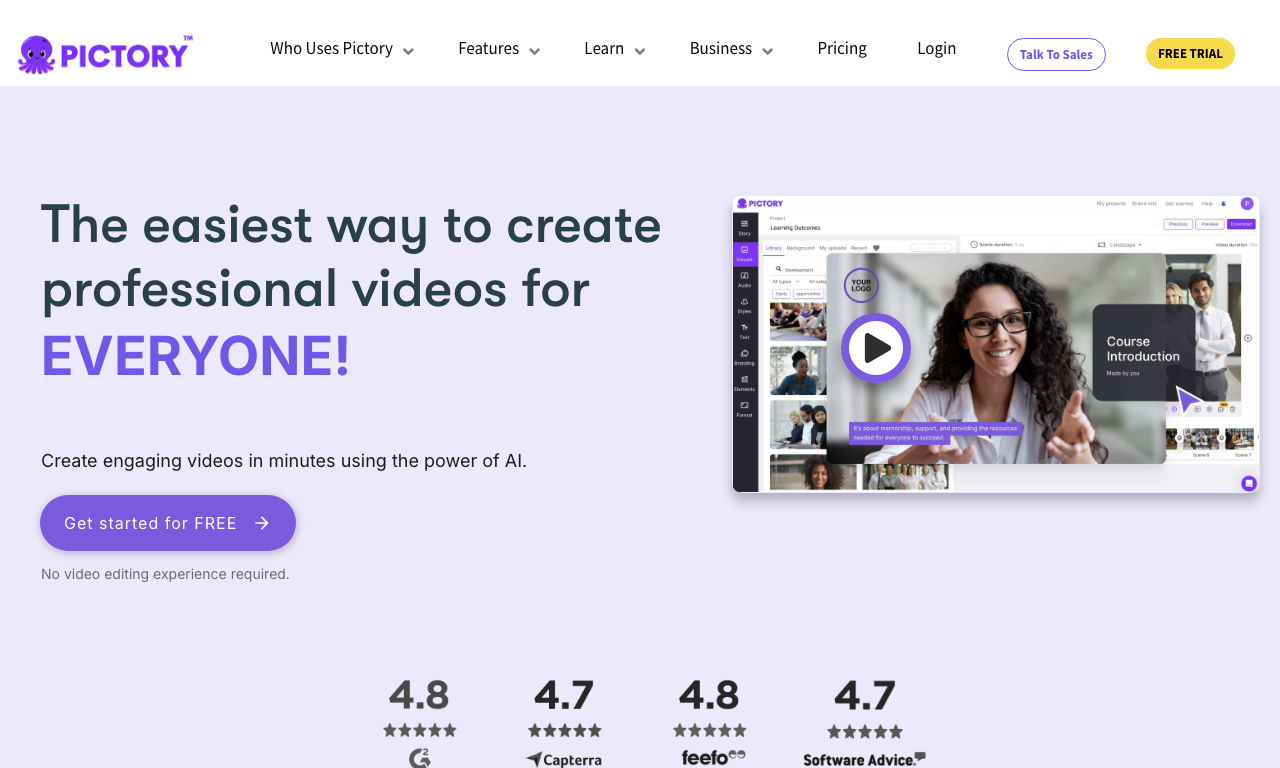The image size is (1280, 768).
Task: Click 'No video editing experience required.' text
Action: coord(165,574)
